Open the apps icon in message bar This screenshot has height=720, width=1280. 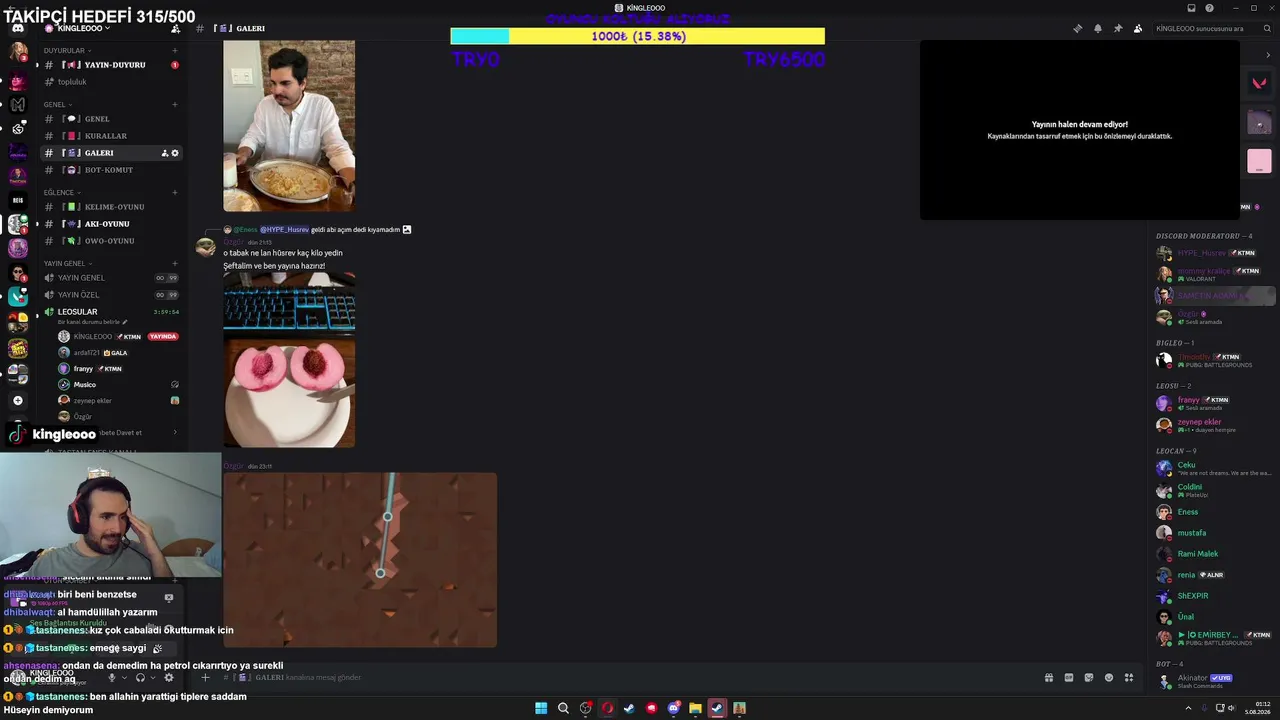pyautogui.click(x=1129, y=678)
